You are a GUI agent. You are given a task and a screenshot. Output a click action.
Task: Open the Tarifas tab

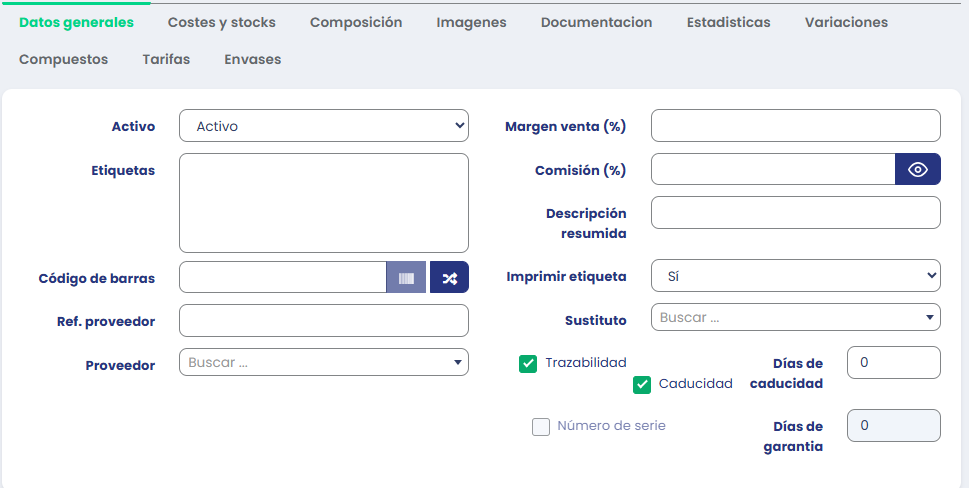(x=166, y=59)
